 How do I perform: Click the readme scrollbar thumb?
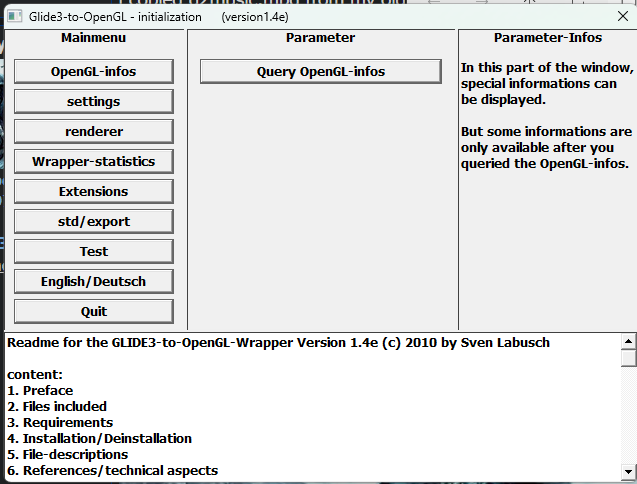coord(628,358)
